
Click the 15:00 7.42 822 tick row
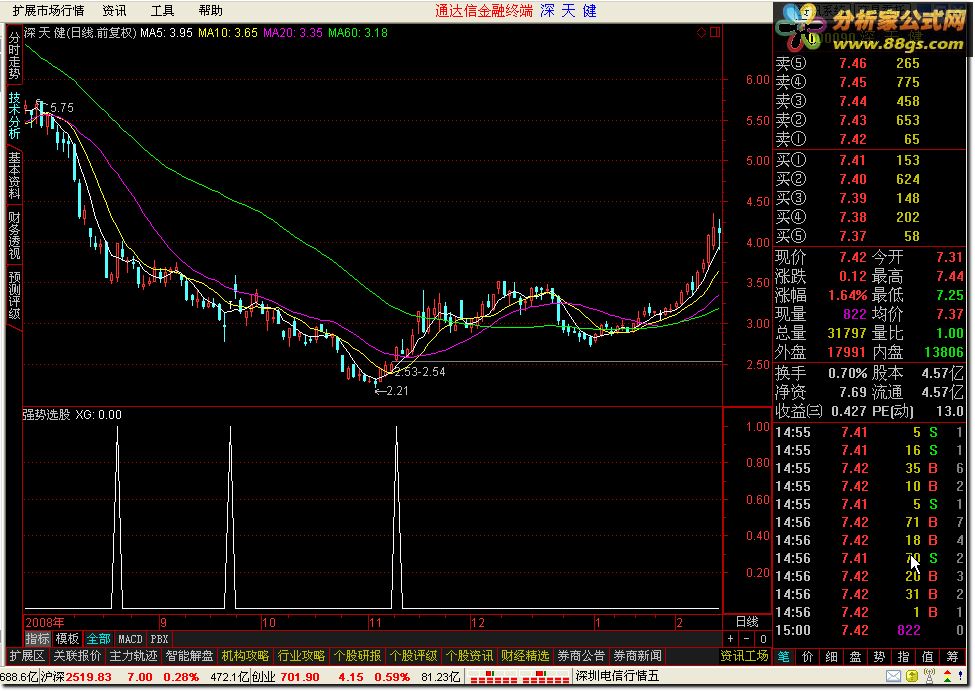[869, 631]
